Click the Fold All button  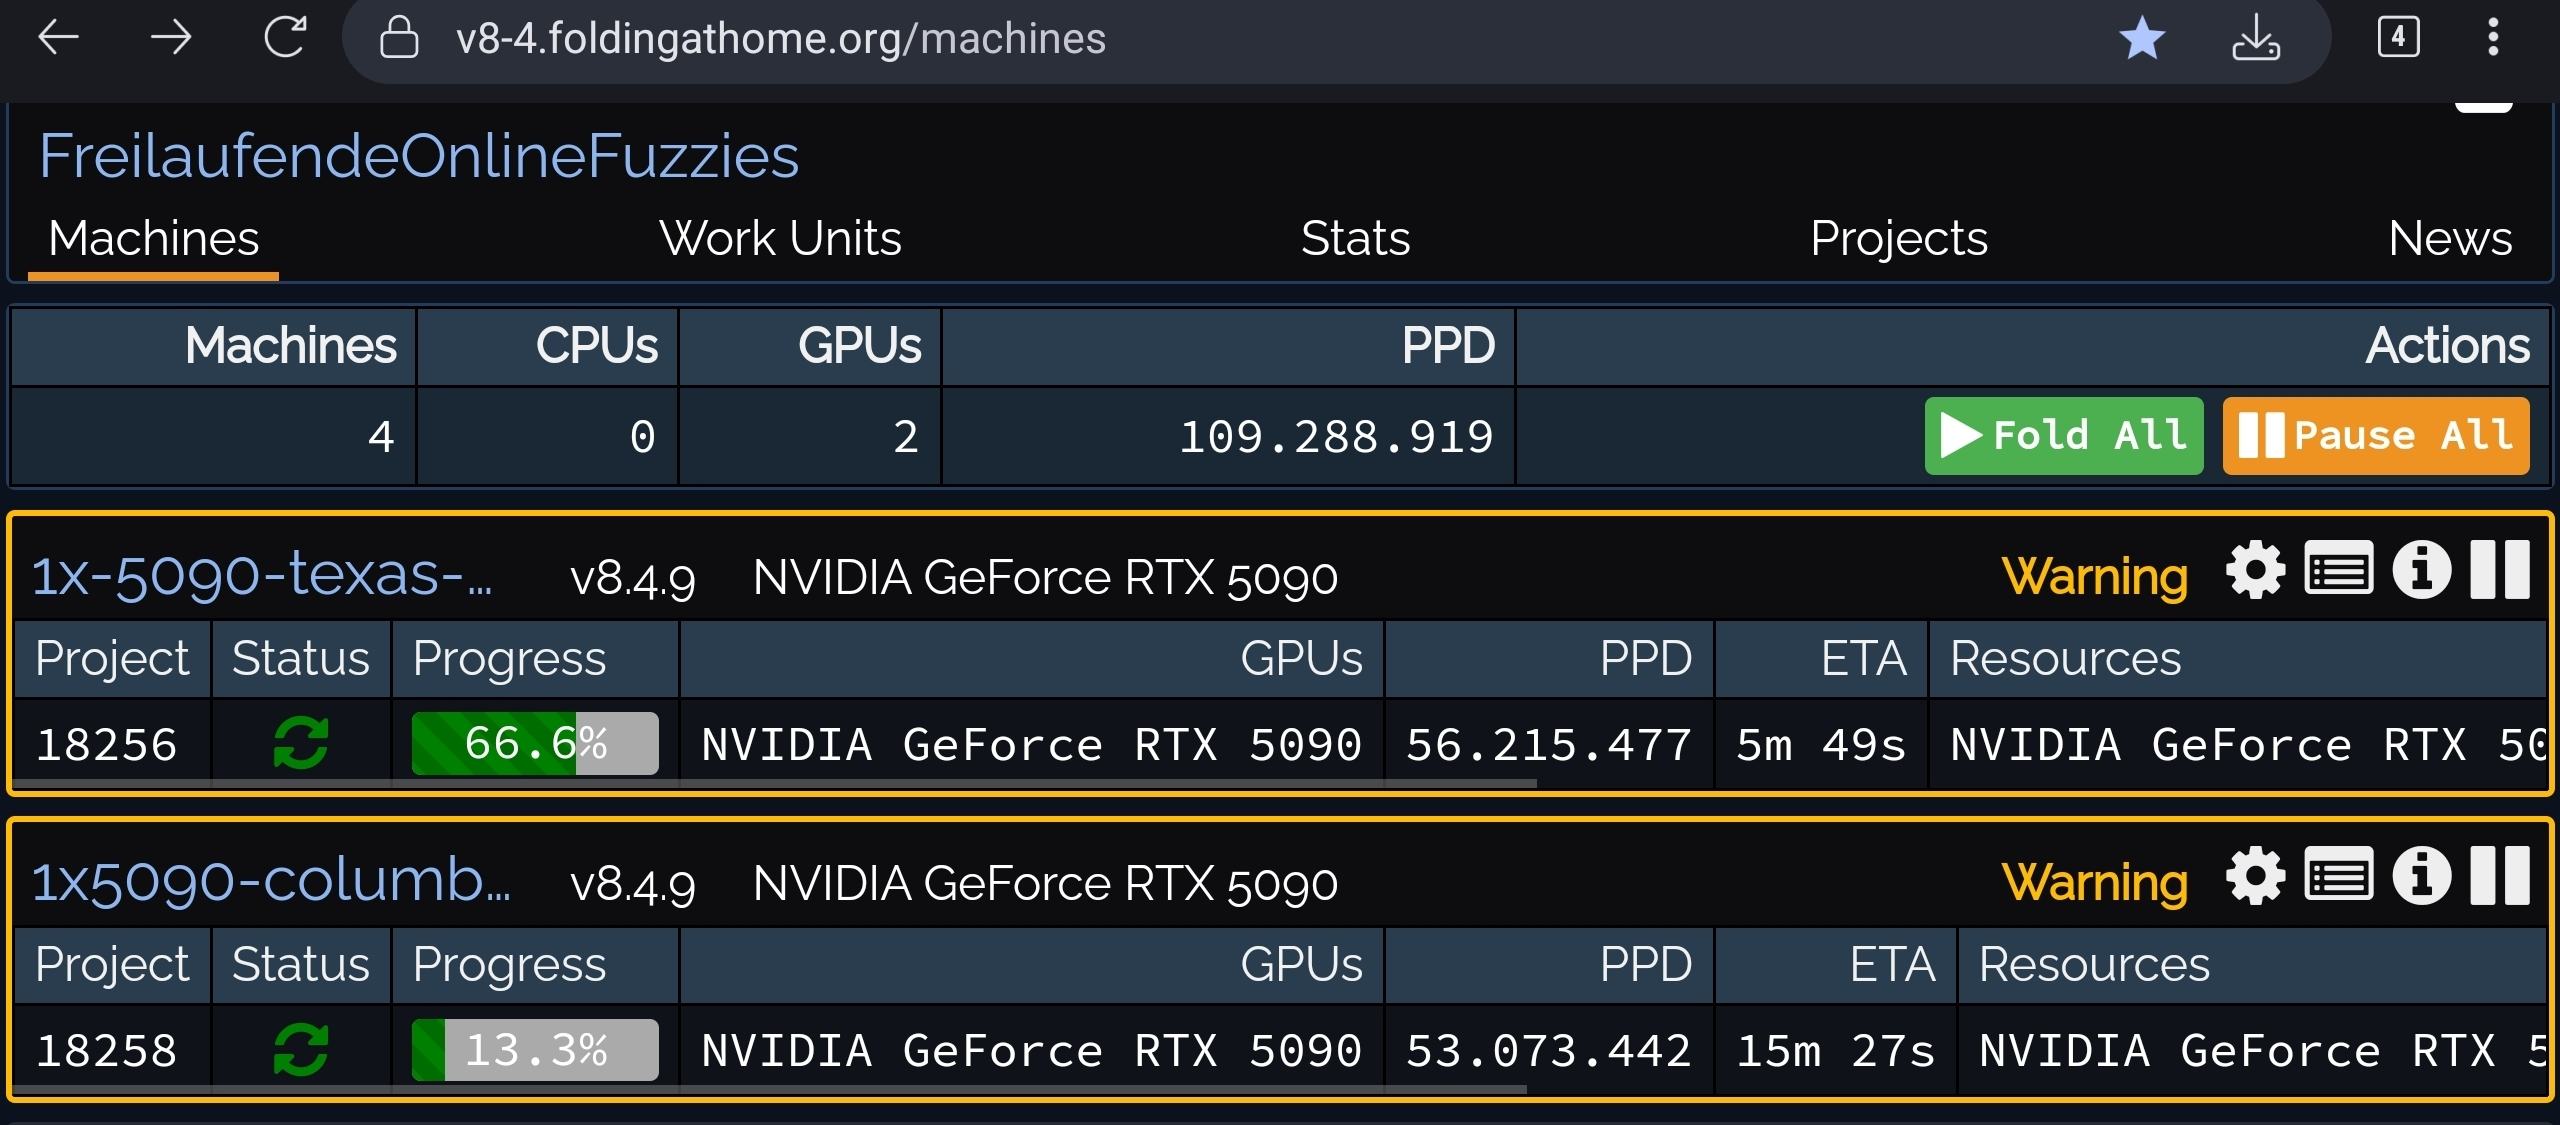point(2063,436)
